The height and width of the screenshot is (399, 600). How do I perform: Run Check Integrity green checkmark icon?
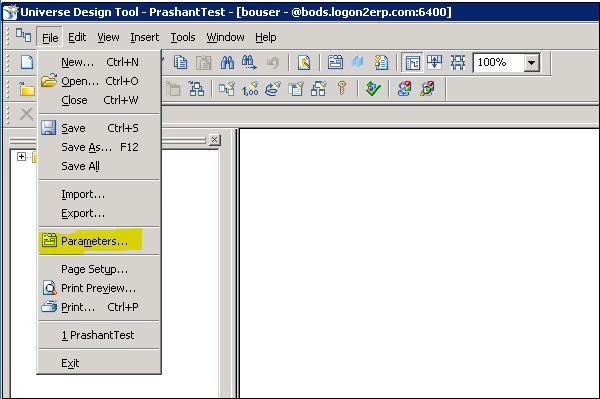click(x=373, y=89)
